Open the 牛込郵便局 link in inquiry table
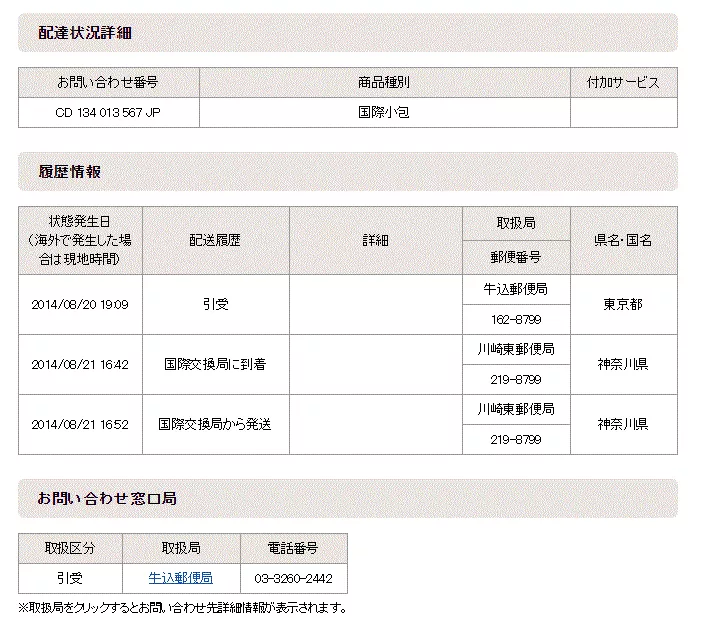The width and height of the screenshot is (701, 618). 181,578
